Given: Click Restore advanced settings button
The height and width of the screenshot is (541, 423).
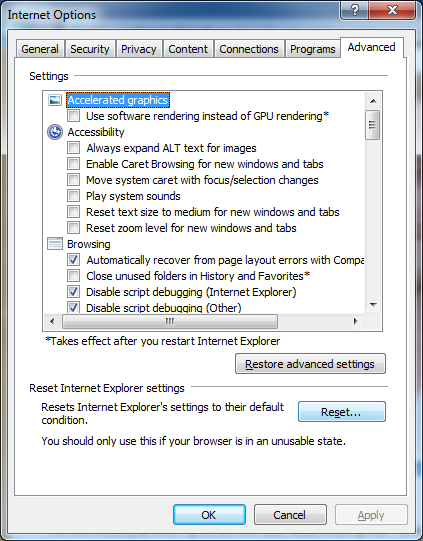Looking at the screenshot, I should pyautogui.click(x=310, y=364).
